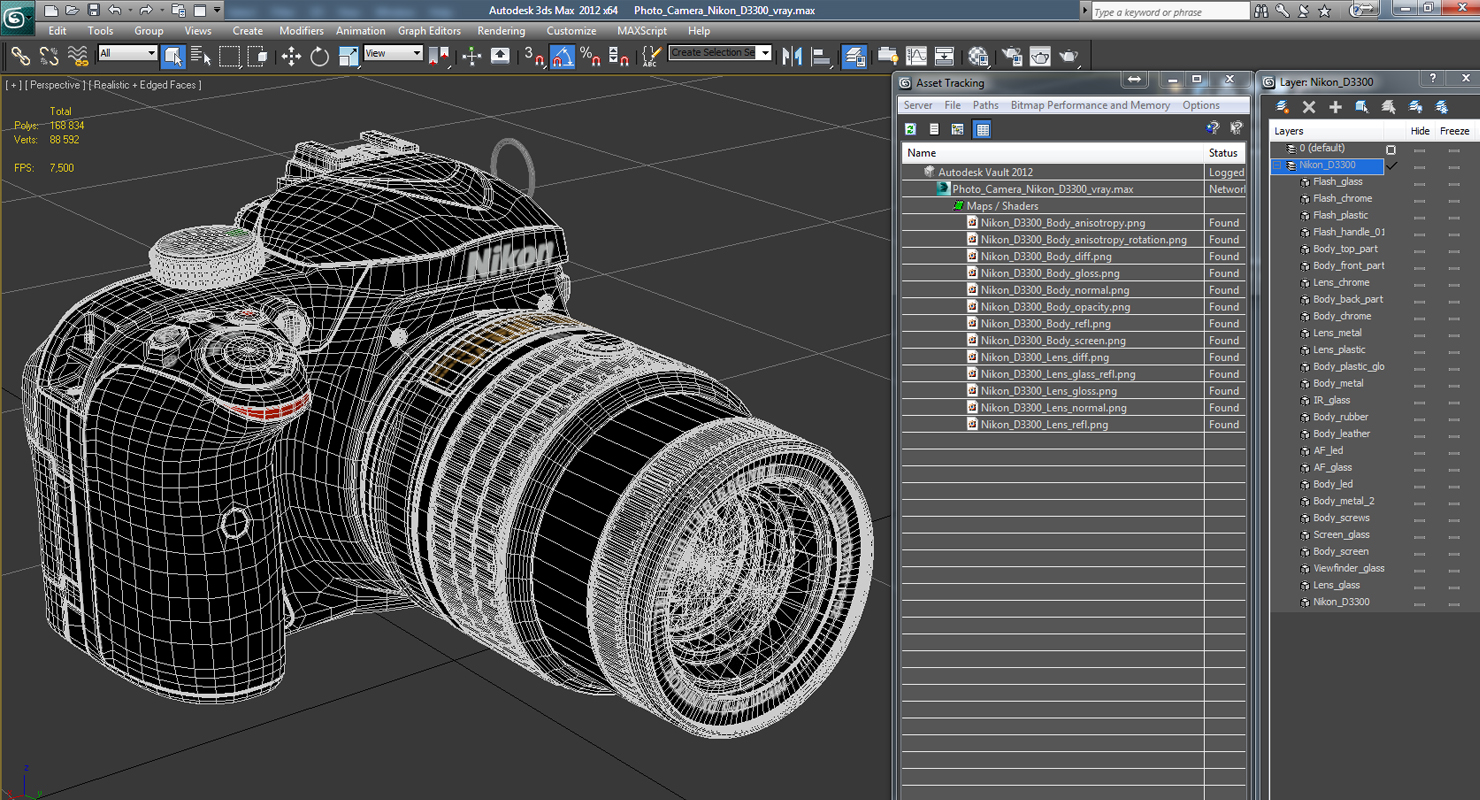The image size is (1480, 800).
Task: Click Bind to Space Warp tool
Action: coord(77,56)
